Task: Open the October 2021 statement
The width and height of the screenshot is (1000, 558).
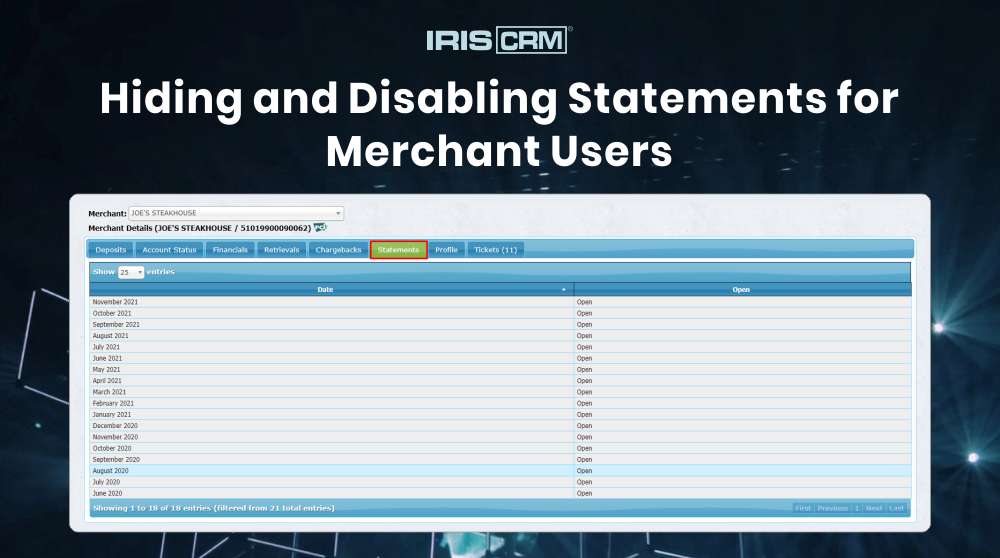Action: pos(584,314)
